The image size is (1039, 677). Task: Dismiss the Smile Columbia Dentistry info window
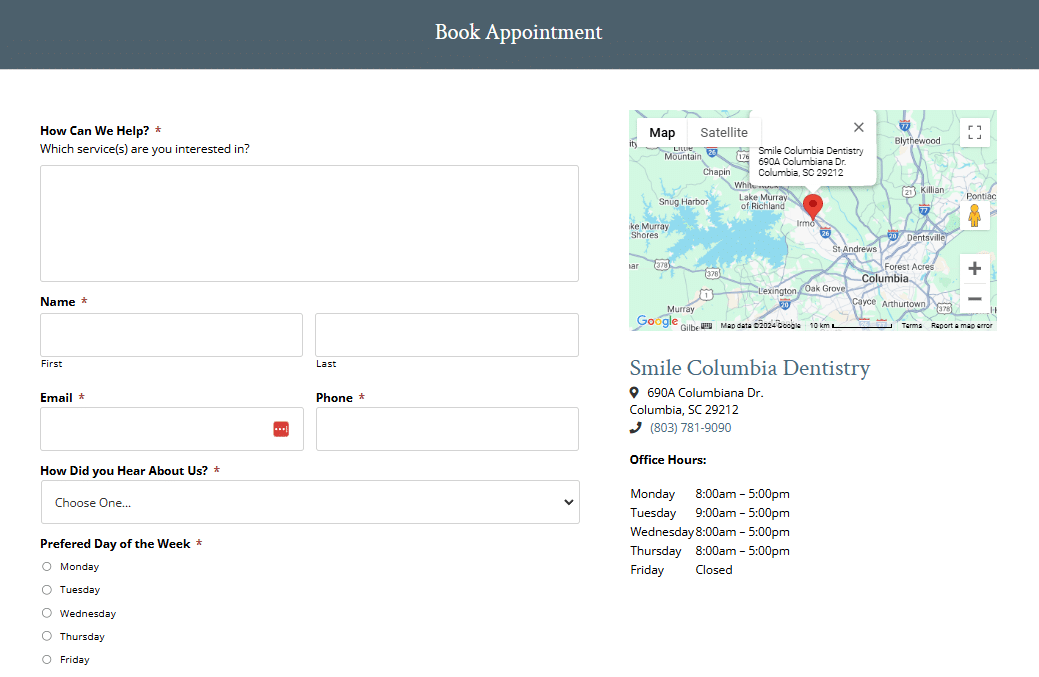[x=858, y=127]
